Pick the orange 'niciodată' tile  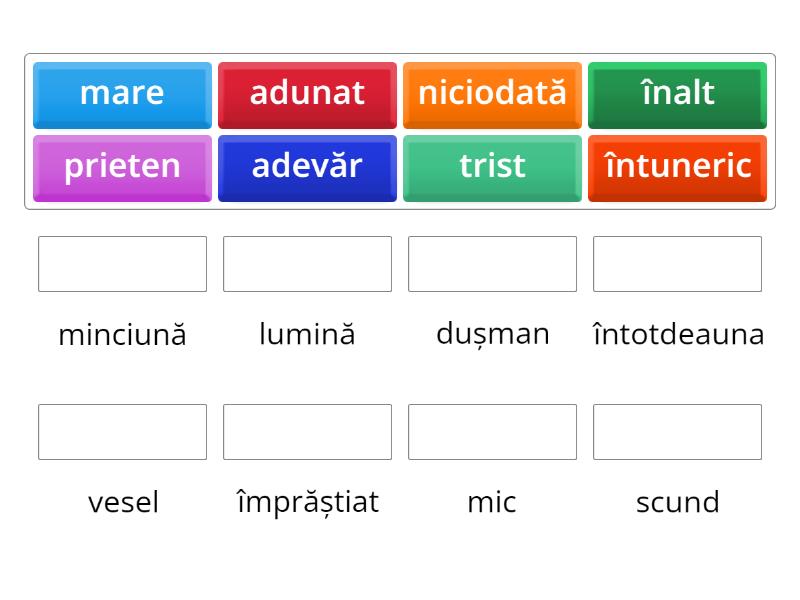(492, 95)
